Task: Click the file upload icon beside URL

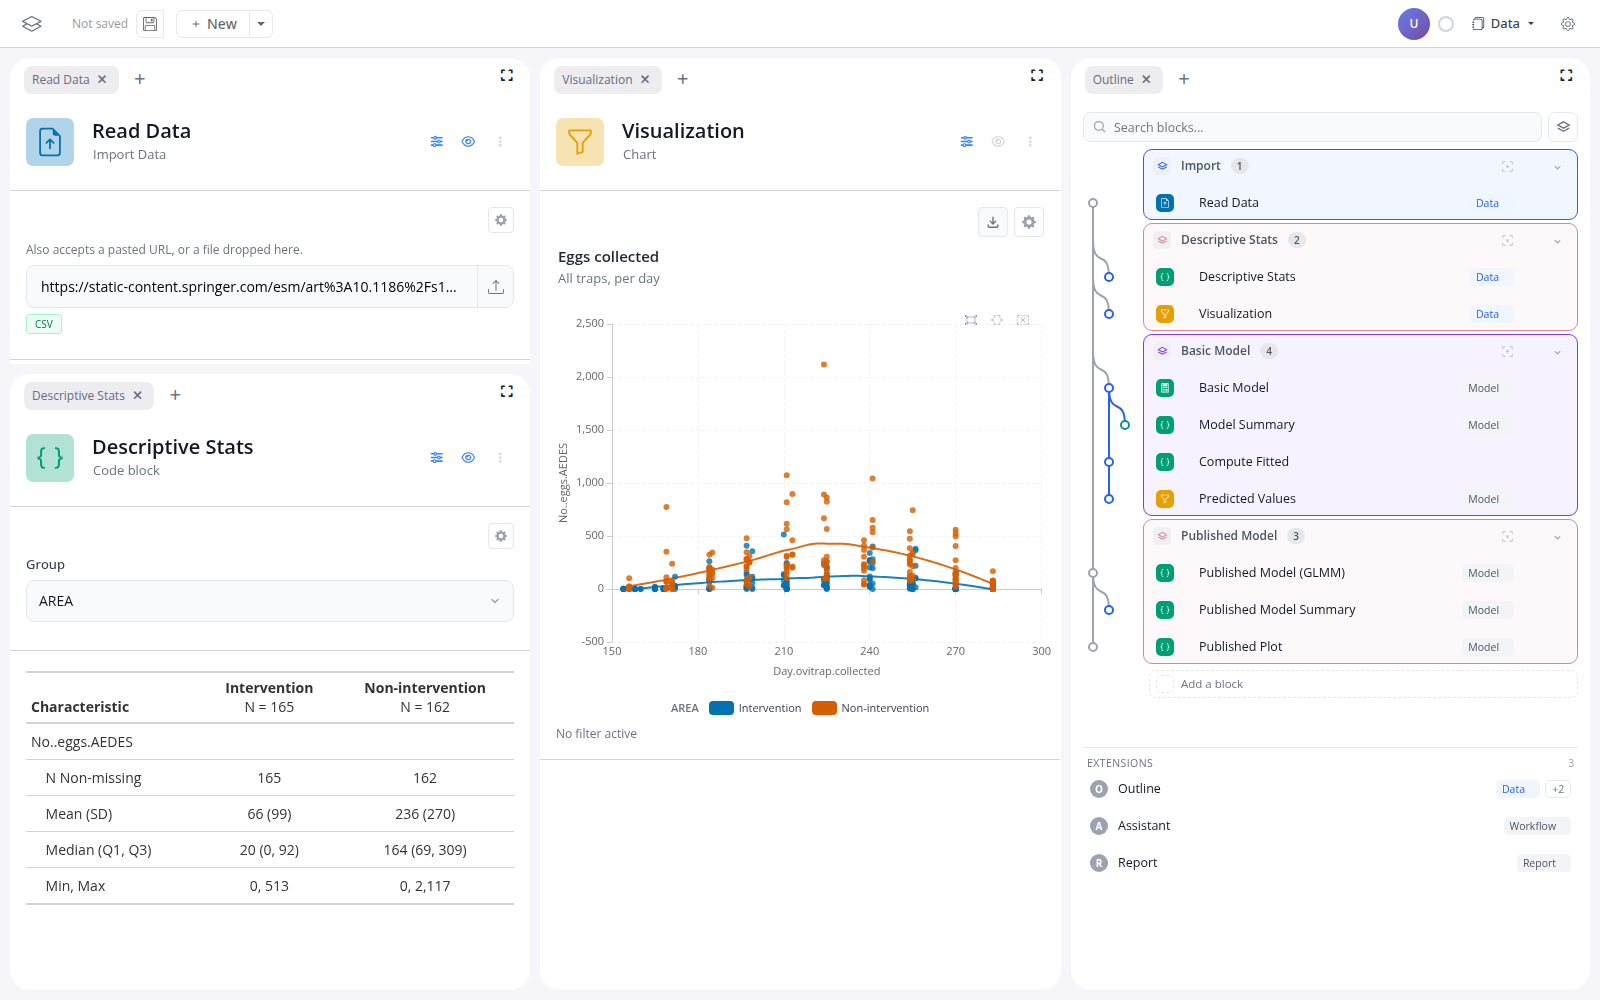Action: click(x=496, y=287)
